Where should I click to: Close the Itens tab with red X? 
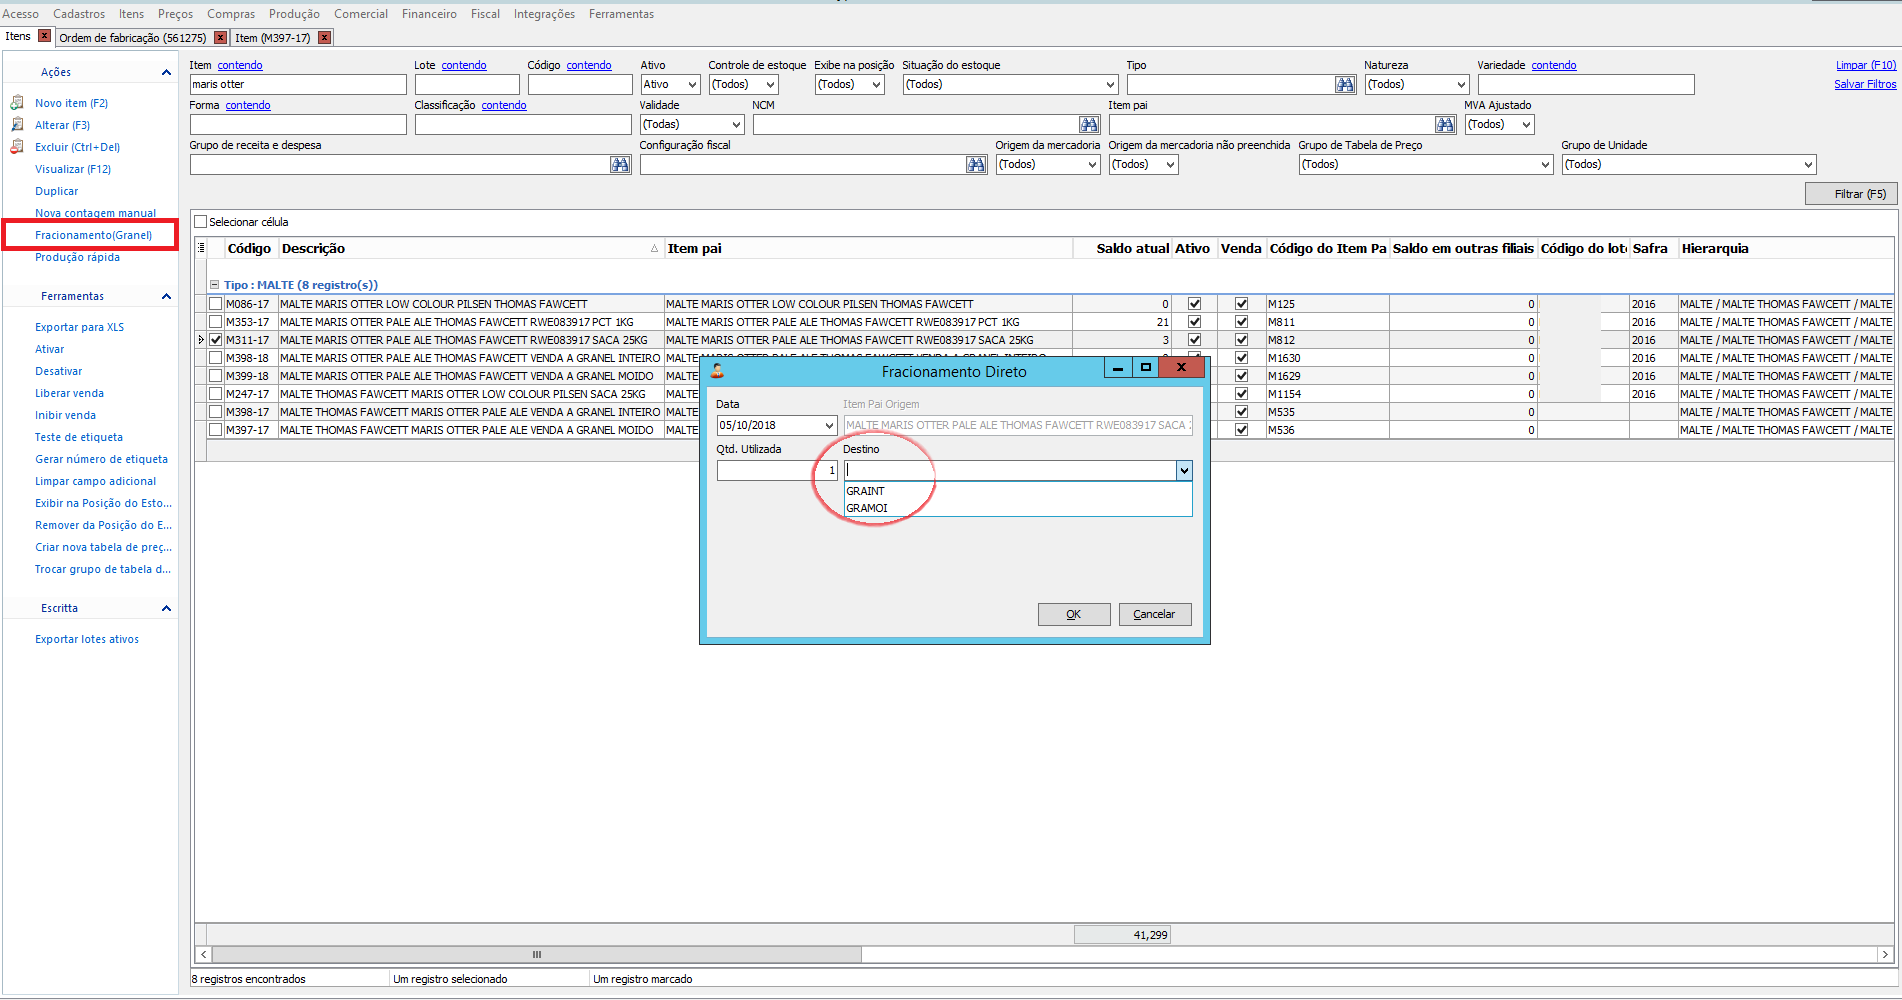coord(44,36)
